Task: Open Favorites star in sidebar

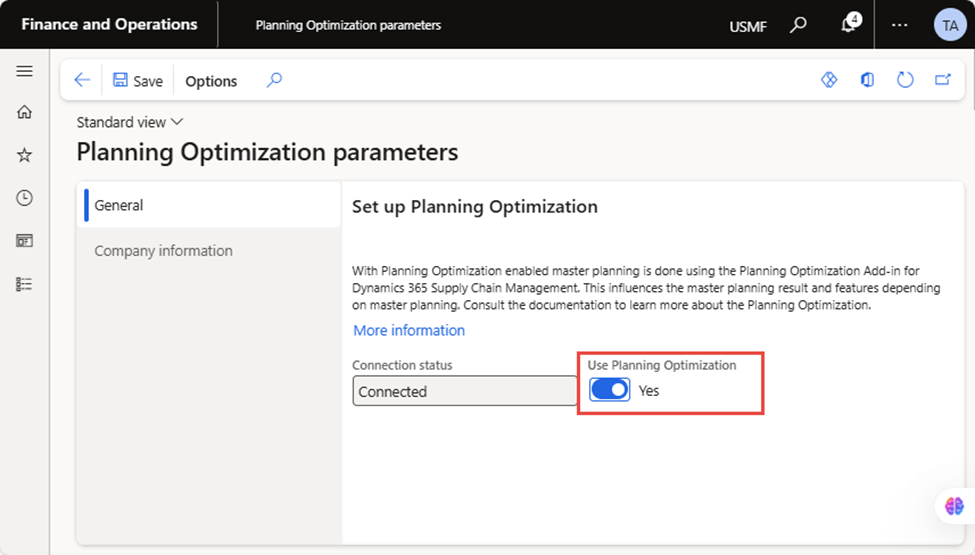Action: click(x=24, y=155)
